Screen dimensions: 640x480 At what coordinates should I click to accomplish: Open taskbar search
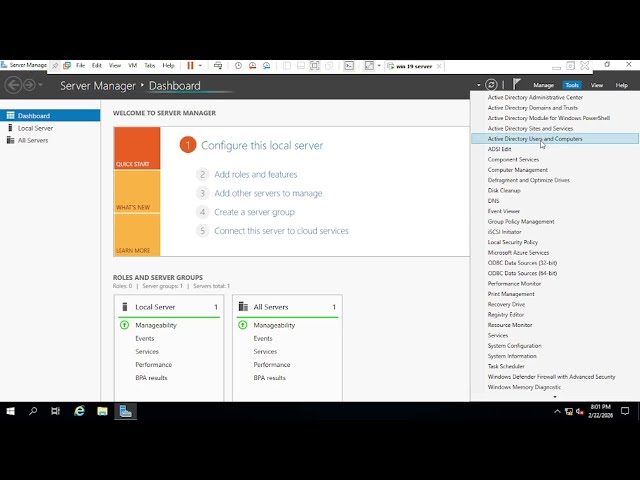tap(33, 411)
